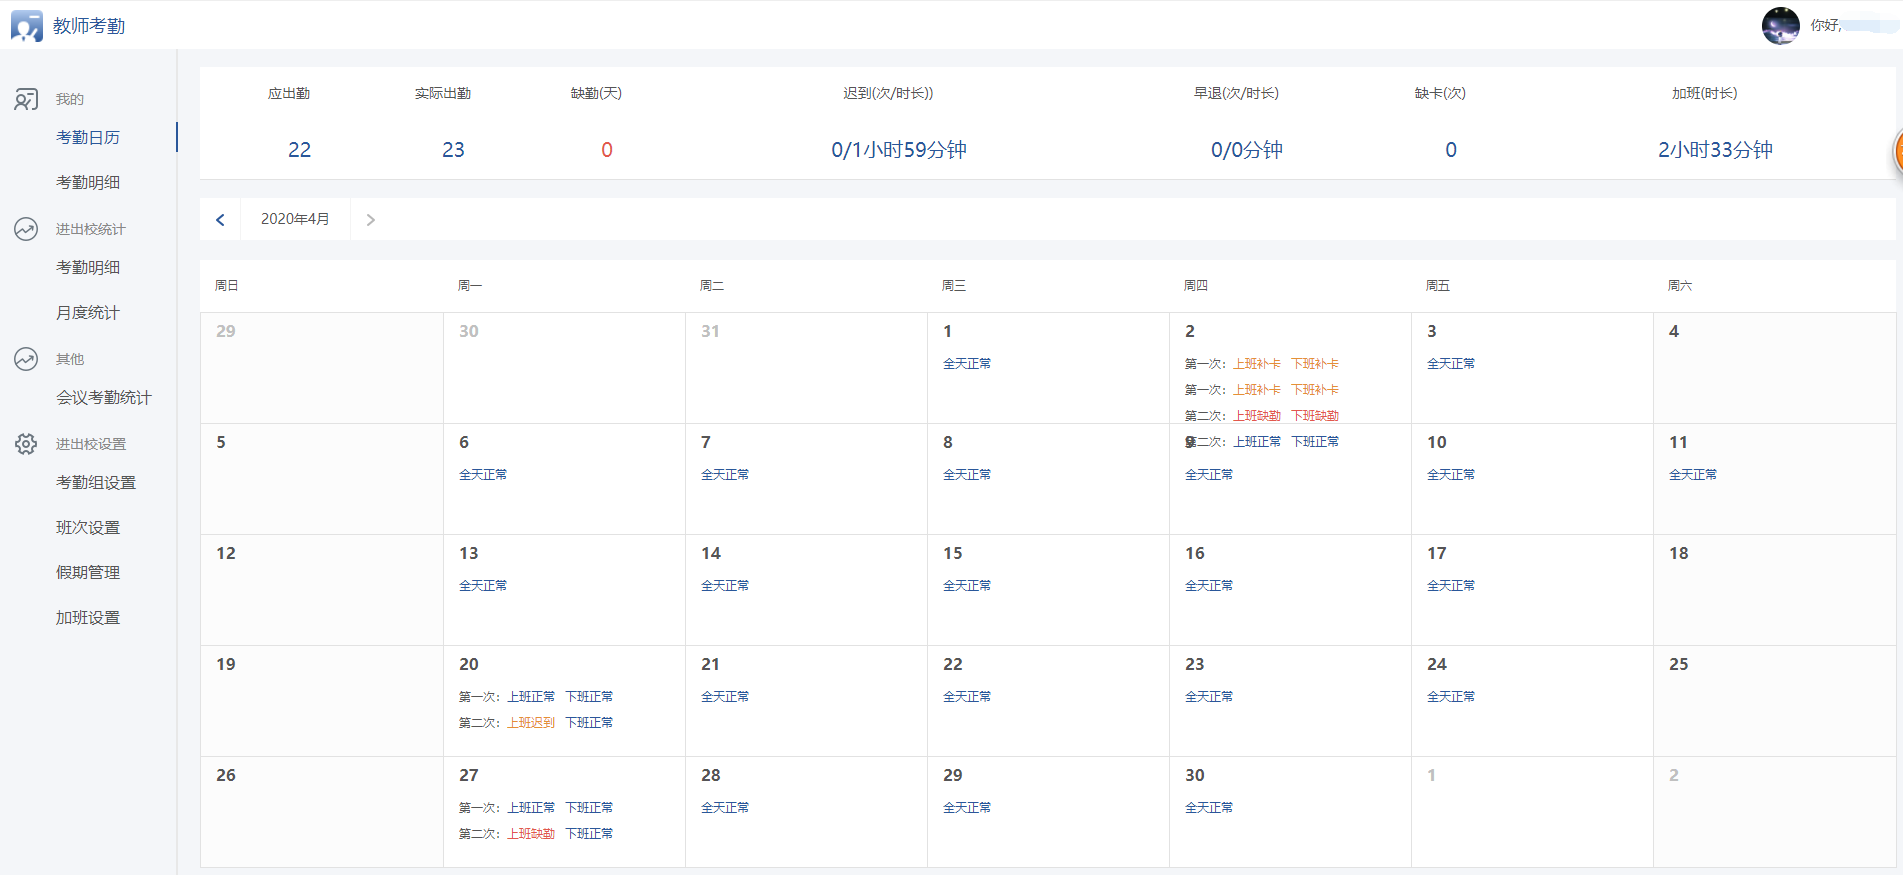This screenshot has width=1903, height=875.
Task: Click the teacher attendance app logo
Action: click(27, 26)
